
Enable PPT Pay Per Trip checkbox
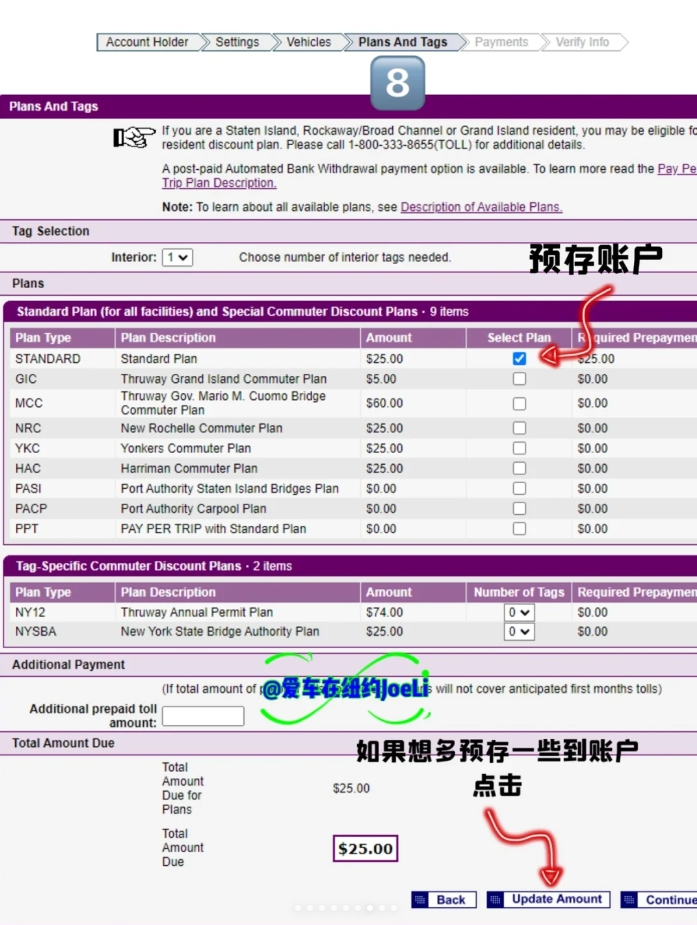519,529
